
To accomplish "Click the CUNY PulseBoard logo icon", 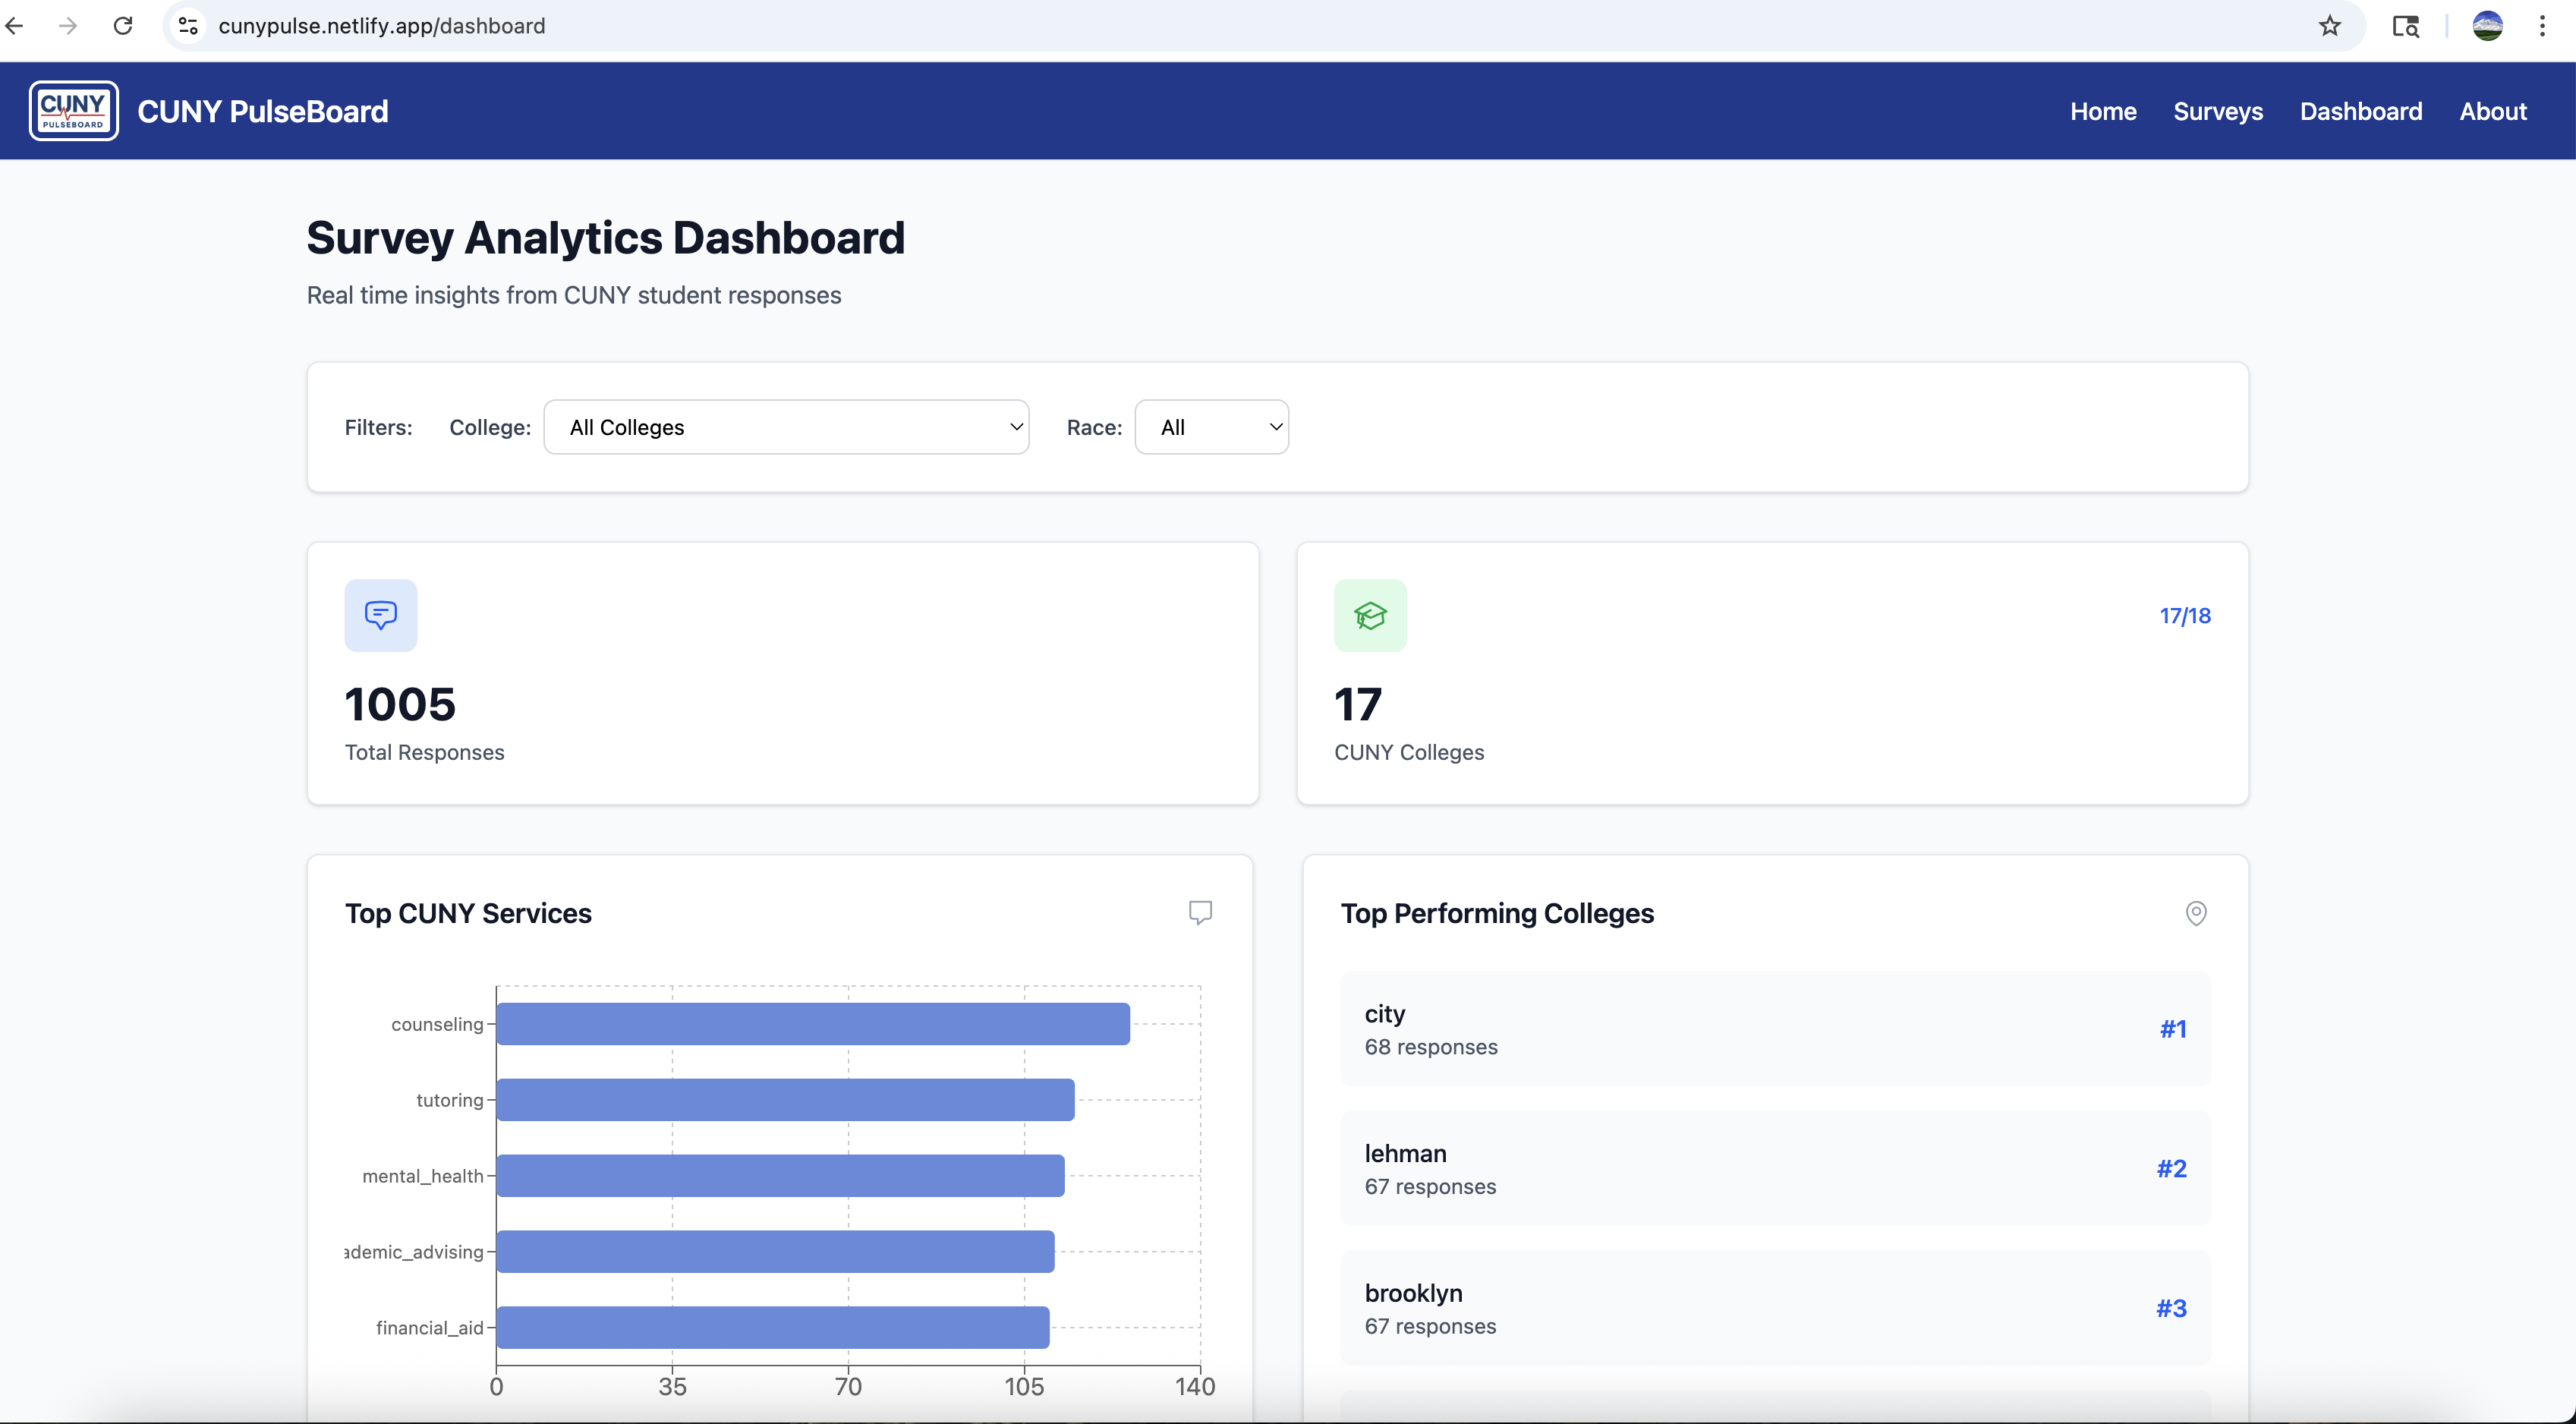I will pos(73,111).
